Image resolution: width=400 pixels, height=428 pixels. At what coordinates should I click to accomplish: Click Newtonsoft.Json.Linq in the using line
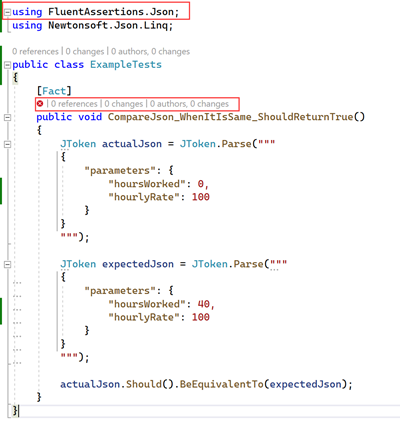pos(108,26)
